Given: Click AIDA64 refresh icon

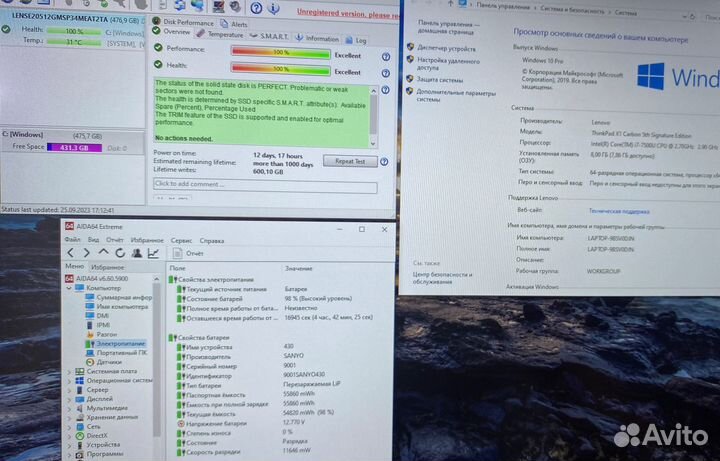Looking at the screenshot, I should tap(120, 253).
